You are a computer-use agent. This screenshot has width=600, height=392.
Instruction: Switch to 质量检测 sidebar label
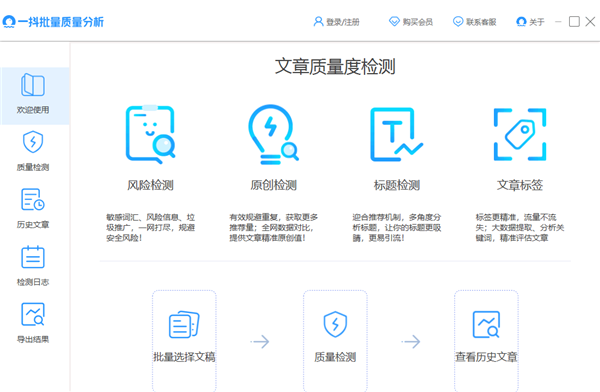point(33,167)
